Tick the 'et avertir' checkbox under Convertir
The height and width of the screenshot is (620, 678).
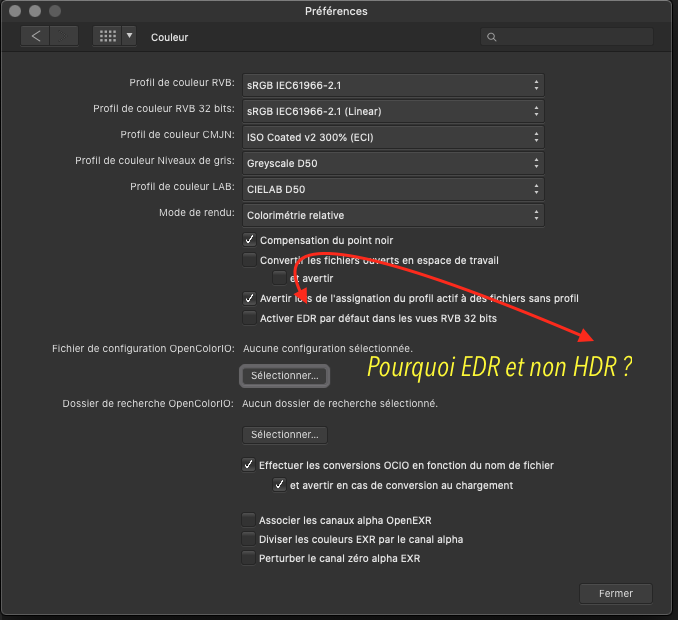279,278
